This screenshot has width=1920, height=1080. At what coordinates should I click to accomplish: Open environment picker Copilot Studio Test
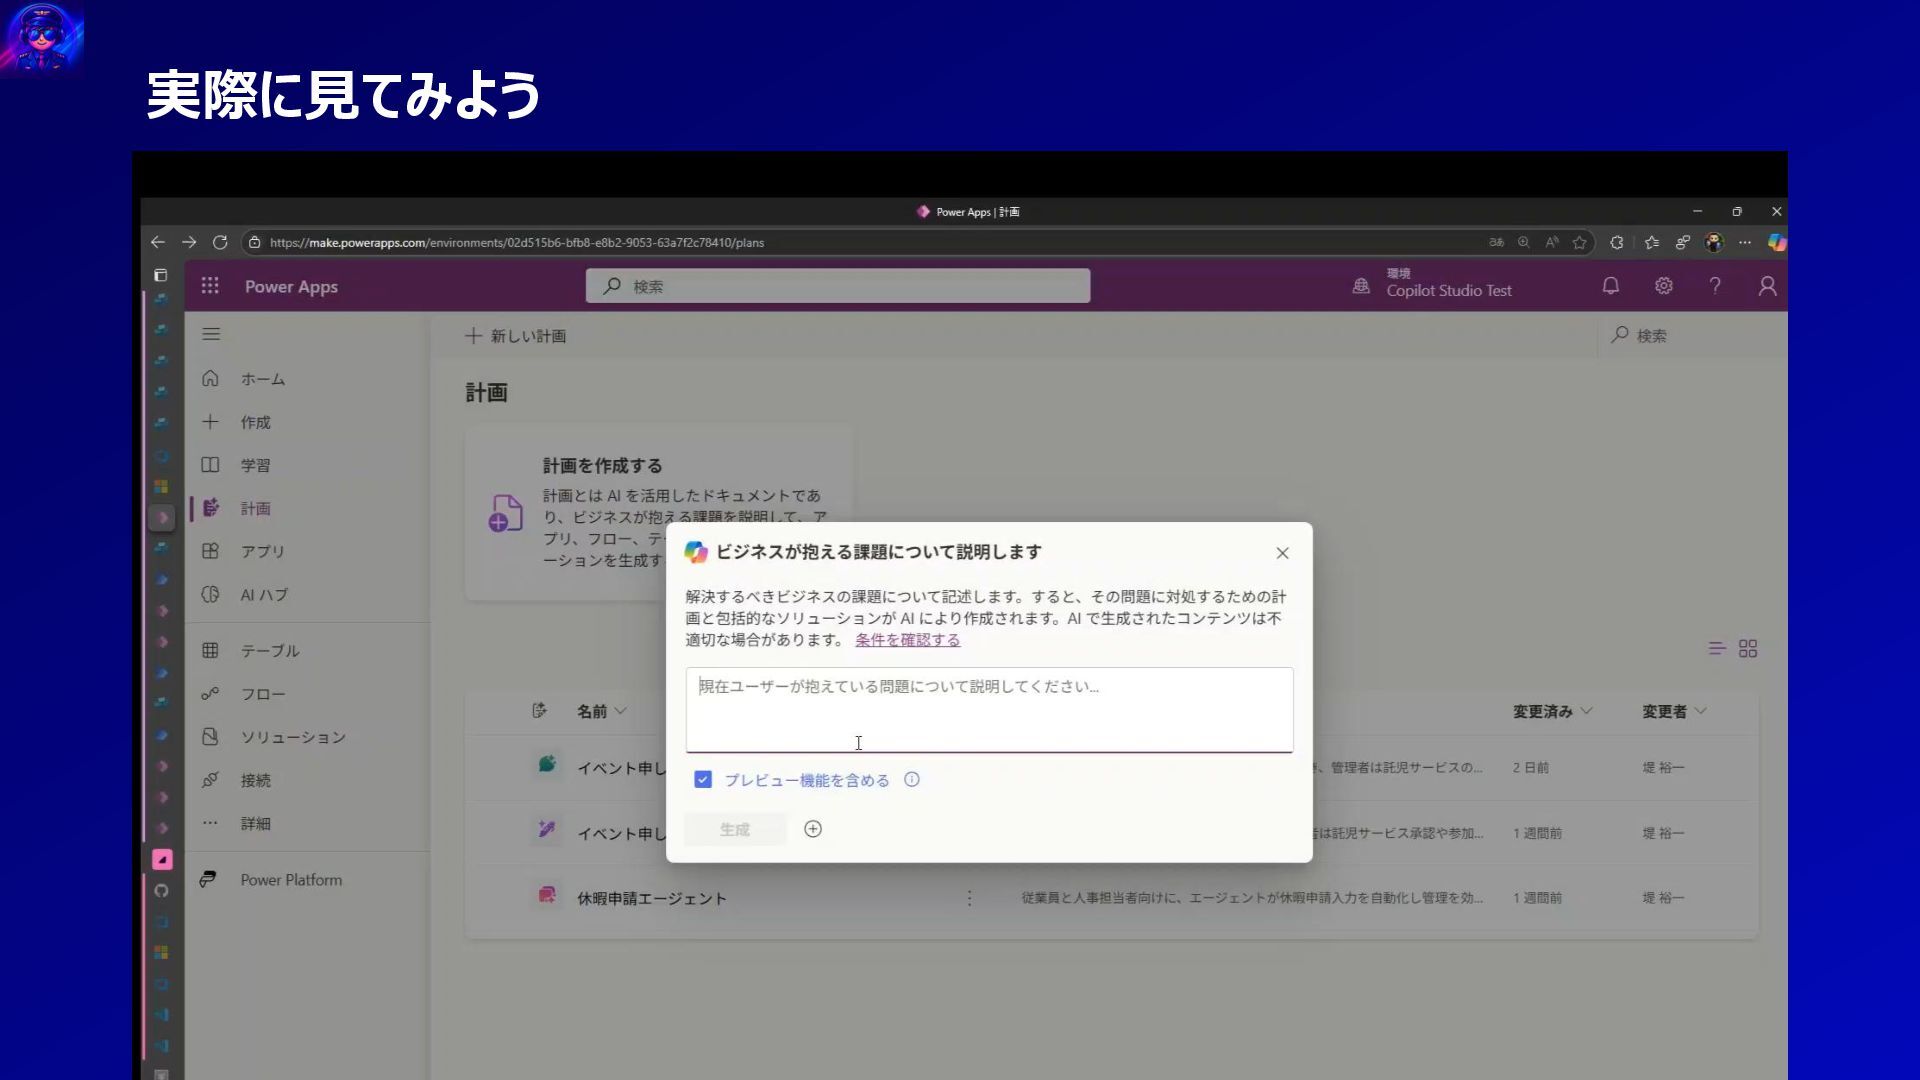point(1432,283)
